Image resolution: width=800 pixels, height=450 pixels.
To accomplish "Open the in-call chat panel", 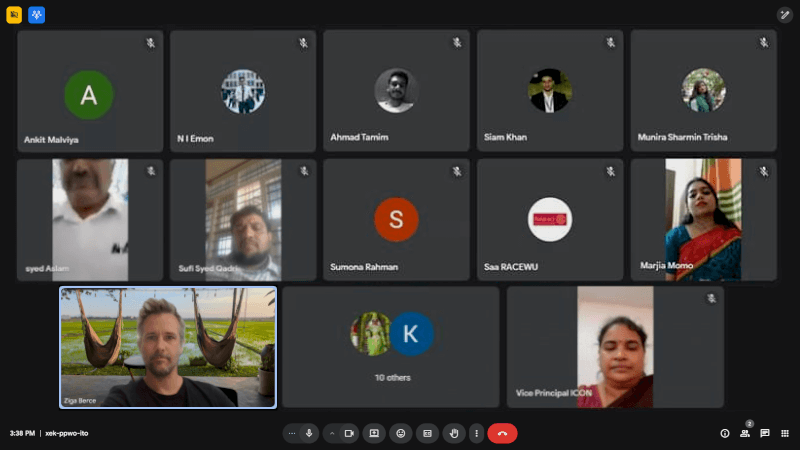I will pyautogui.click(x=765, y=433).
